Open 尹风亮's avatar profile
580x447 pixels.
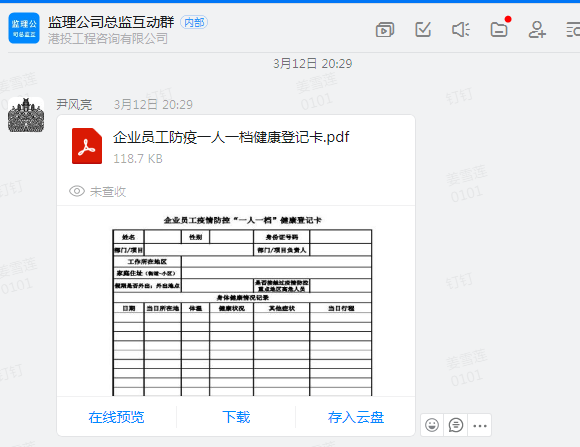click(x=26, y=115)
